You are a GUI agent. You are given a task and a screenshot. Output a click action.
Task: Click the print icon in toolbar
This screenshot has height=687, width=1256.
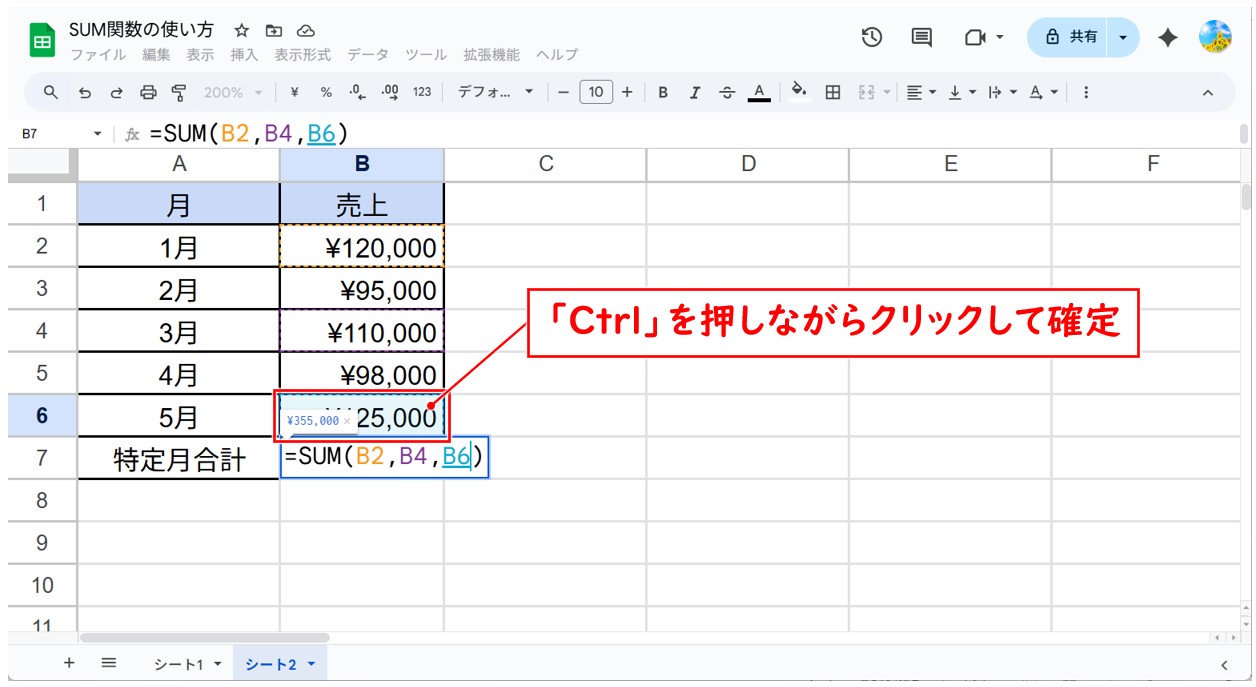coord(148,92)
